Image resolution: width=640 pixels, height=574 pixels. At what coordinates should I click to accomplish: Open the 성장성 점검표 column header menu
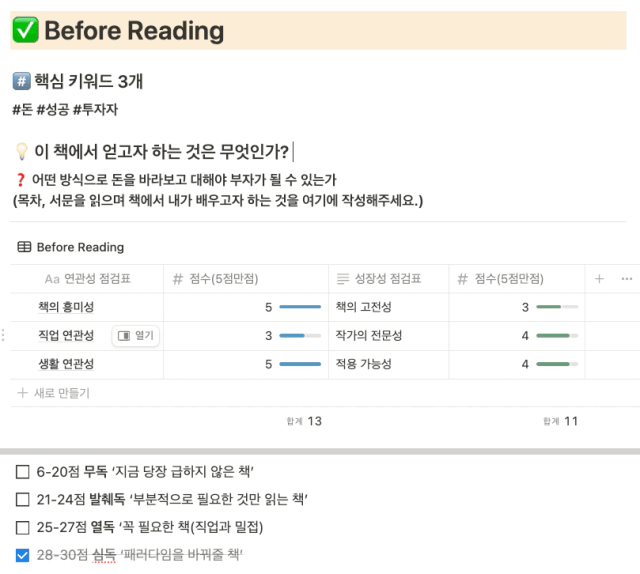pos(388,279)
